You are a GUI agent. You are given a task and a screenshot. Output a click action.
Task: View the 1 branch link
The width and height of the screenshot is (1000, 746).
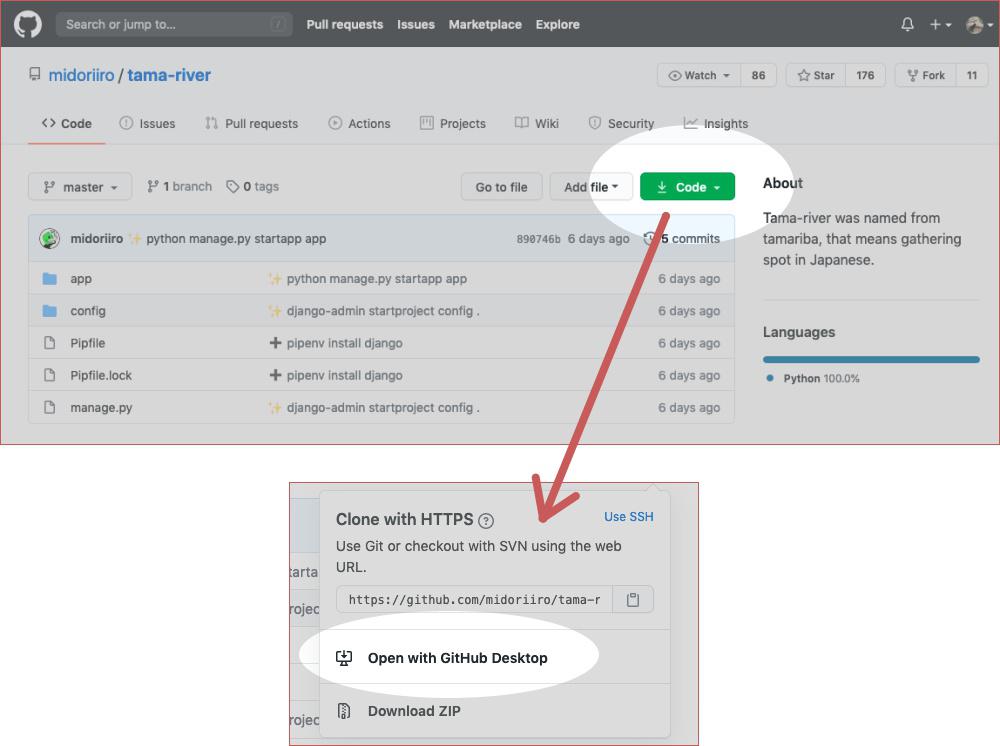(179, 186)
